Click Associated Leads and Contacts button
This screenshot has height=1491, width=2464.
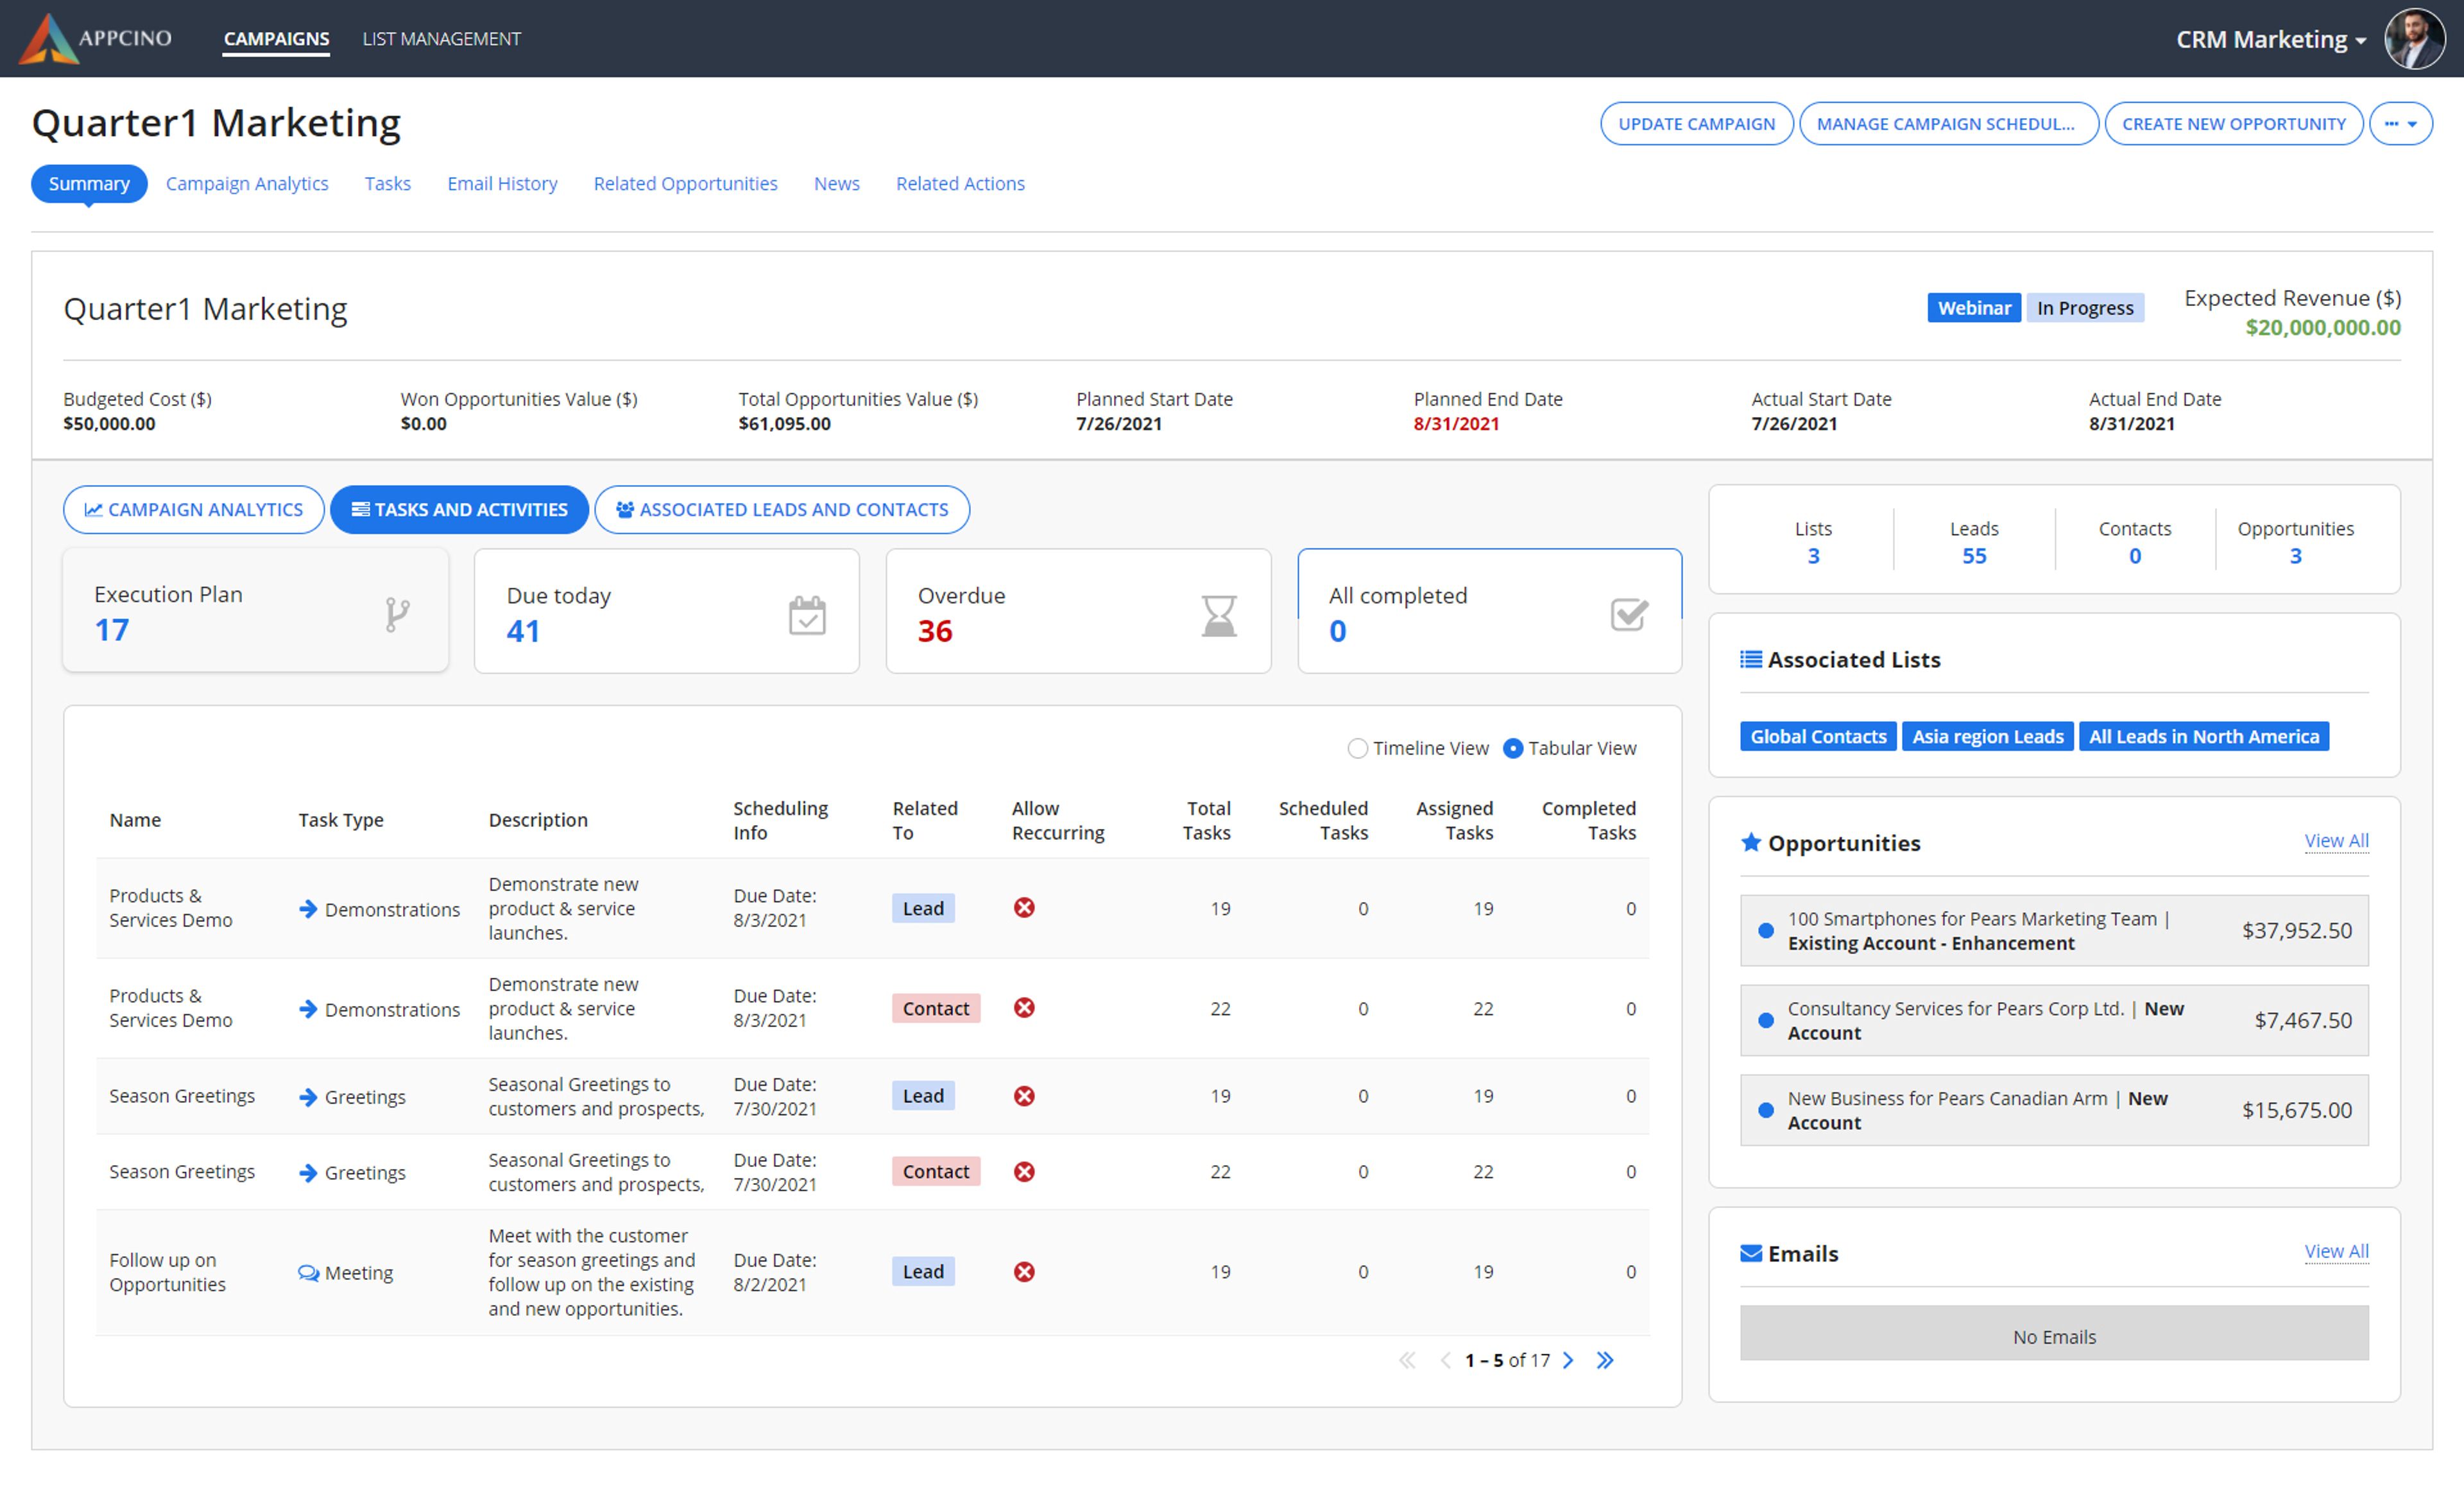point(782,510)
